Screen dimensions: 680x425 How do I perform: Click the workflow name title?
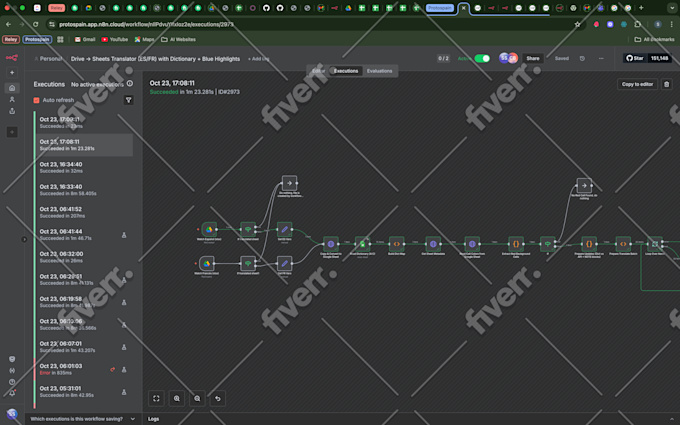pyautogui.click(x=155, y=59)
